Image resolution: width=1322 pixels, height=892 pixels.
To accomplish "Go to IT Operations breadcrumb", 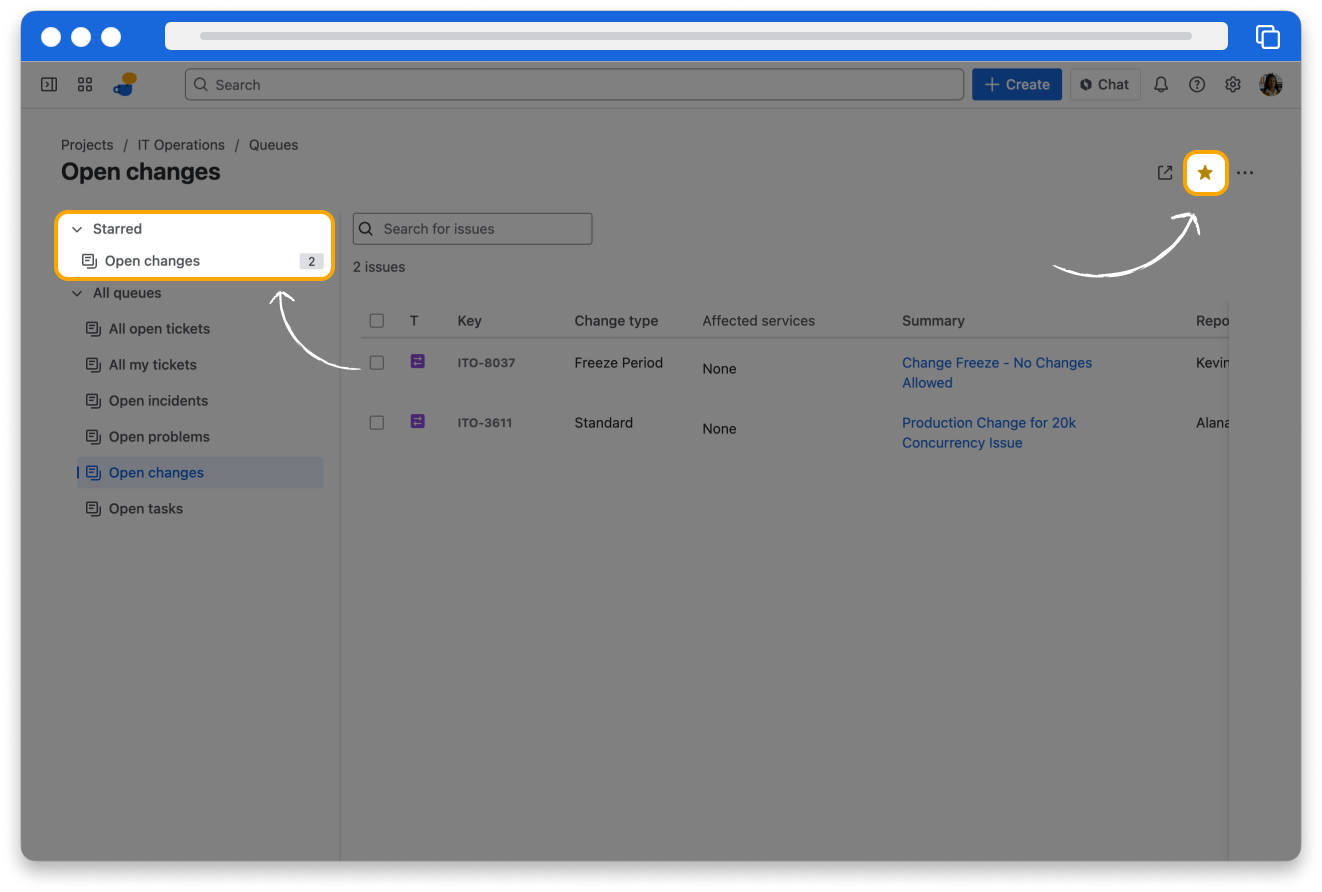I will [181, 145].
